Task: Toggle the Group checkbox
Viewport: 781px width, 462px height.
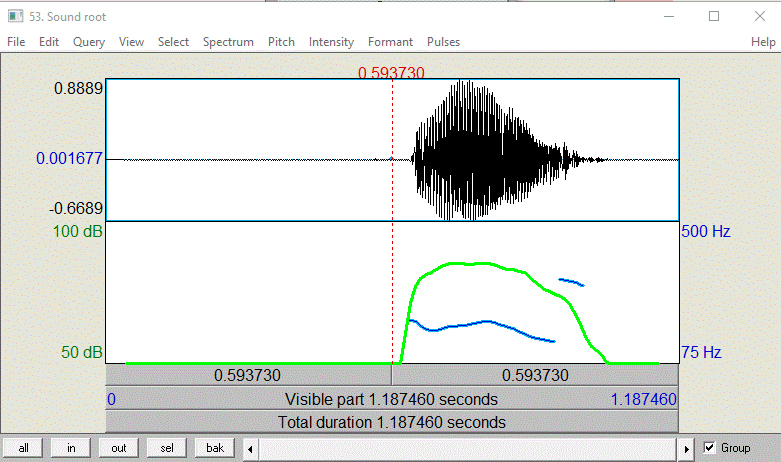Action: pos(709,448)
